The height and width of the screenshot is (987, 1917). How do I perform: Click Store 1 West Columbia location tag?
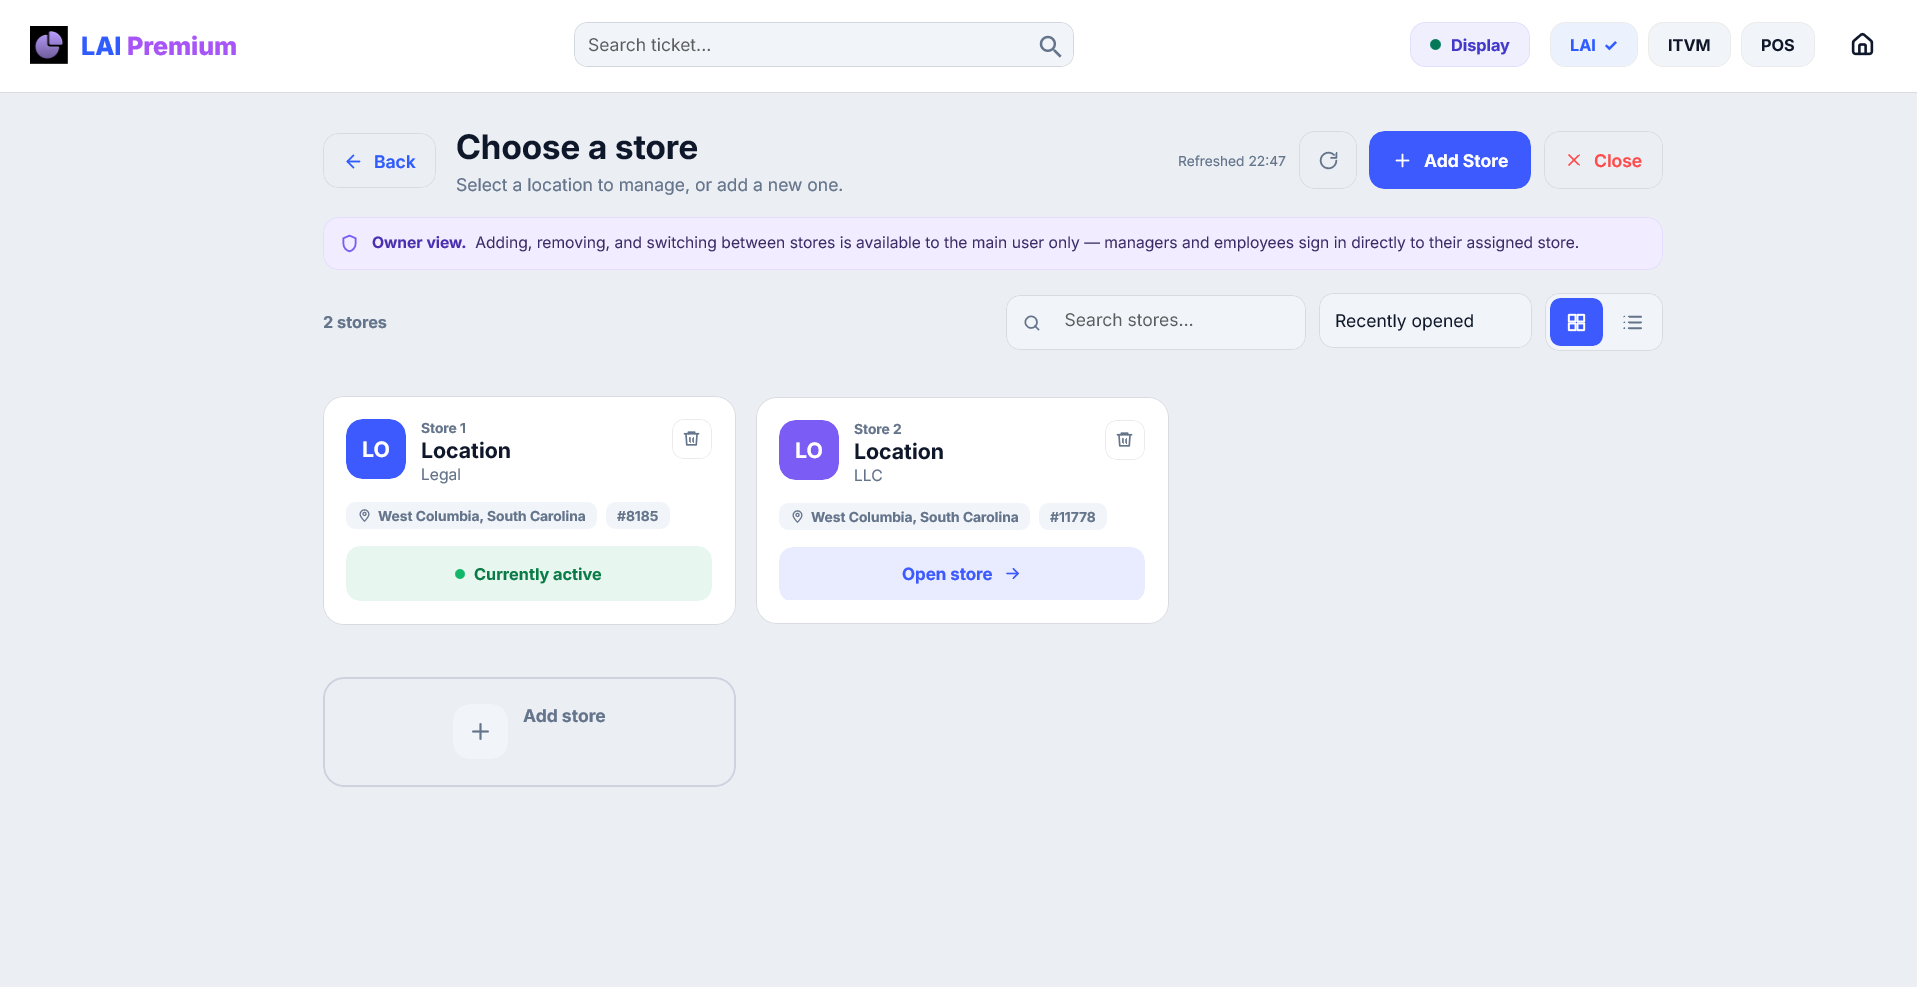[x=471, y=516]
